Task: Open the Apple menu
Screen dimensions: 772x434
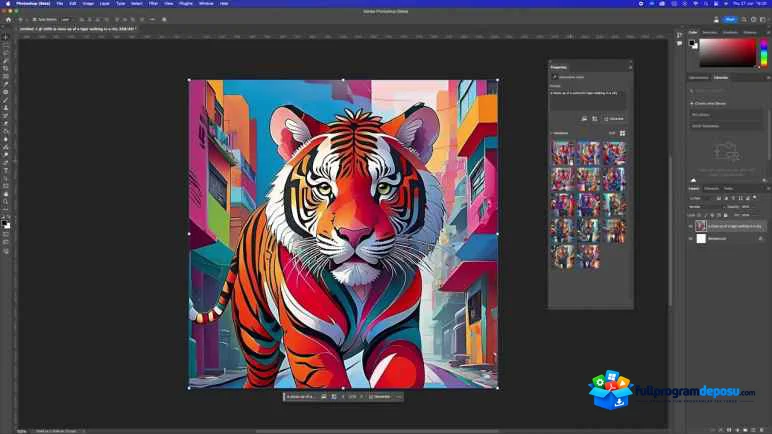Action: point(8,3)
